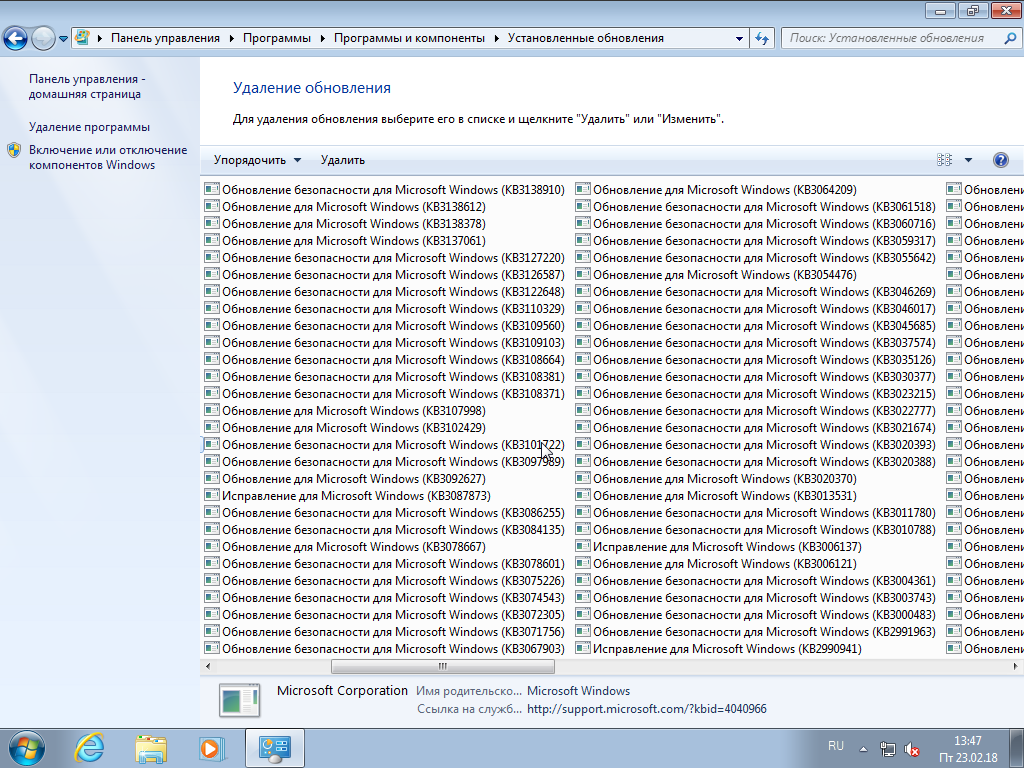
Task: Click icon of update KB3020370
Action: 583,478
